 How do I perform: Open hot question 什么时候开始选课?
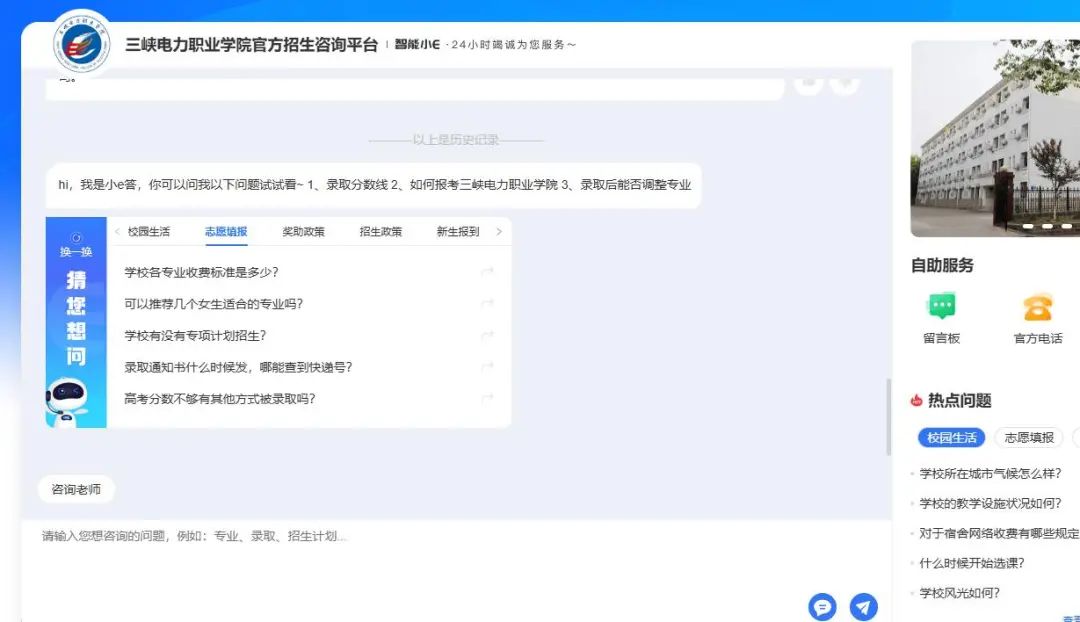972,563
